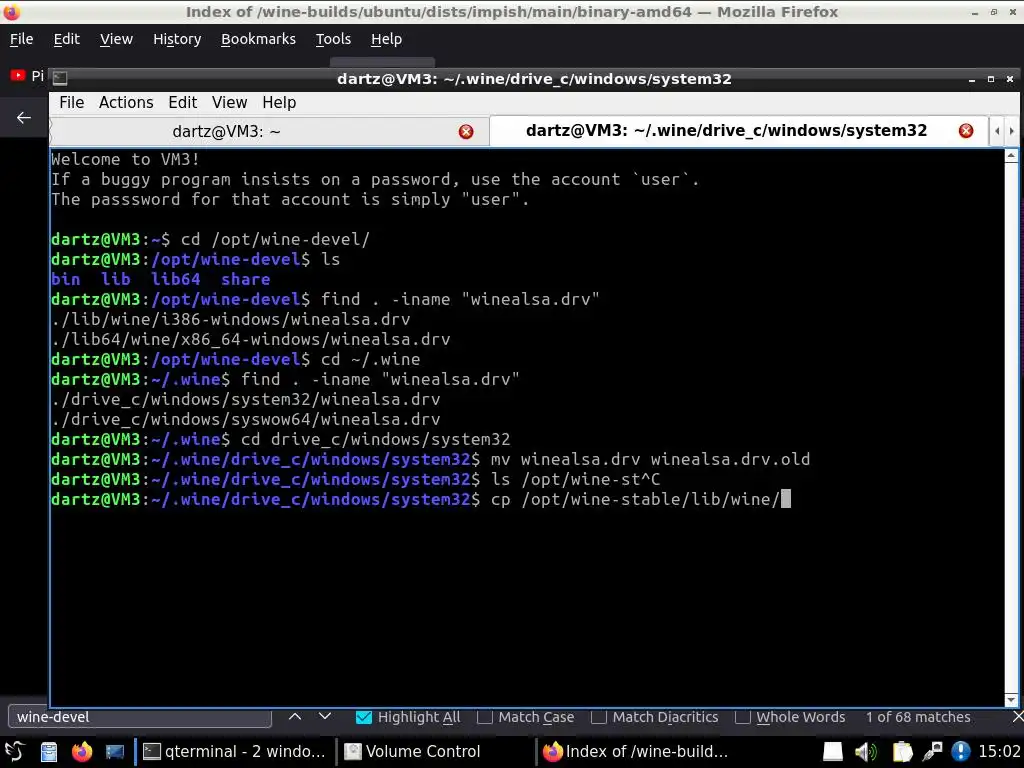Click the find bar field containing wine-devel
This screenshot has height=768, width=1024.
[140, 717]
